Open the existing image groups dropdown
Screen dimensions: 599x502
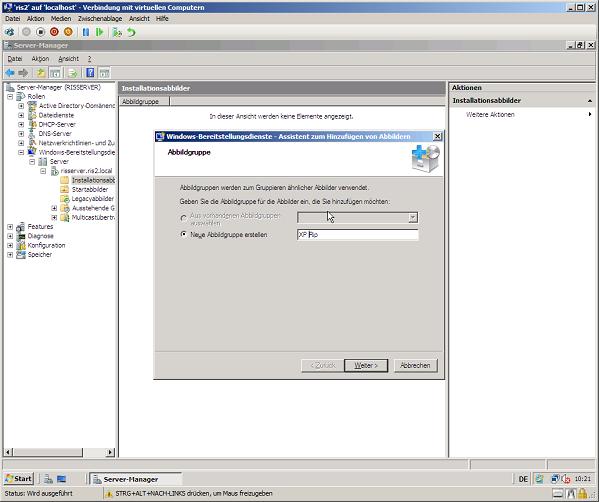coord(413,218)
